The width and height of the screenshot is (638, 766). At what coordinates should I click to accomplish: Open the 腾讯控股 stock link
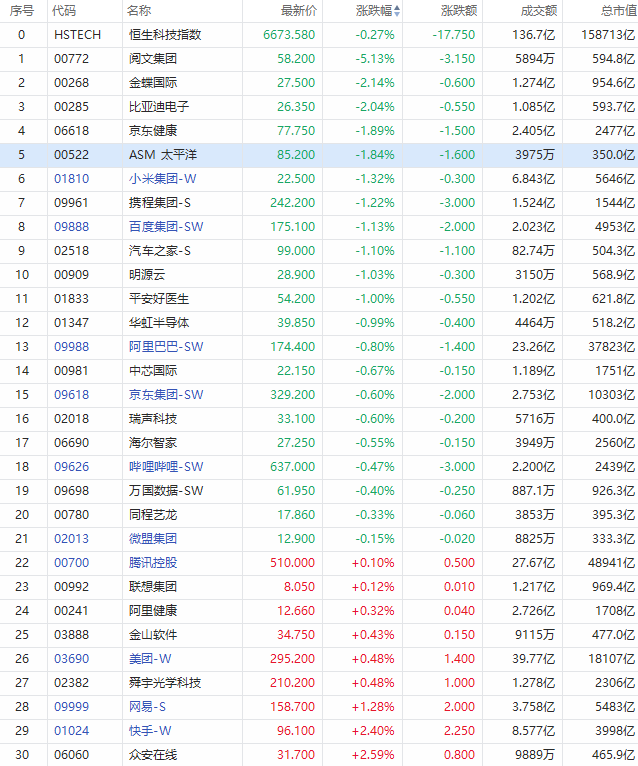click(x=153, y=563)
